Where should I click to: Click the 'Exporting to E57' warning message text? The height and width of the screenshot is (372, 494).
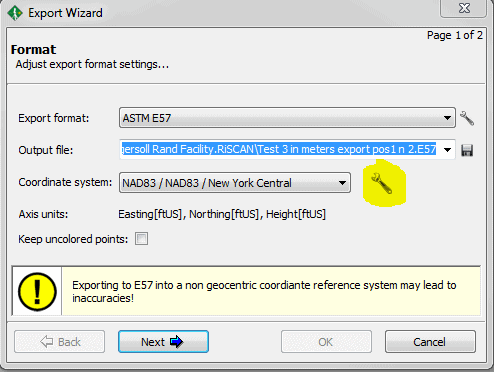[264, 291]
